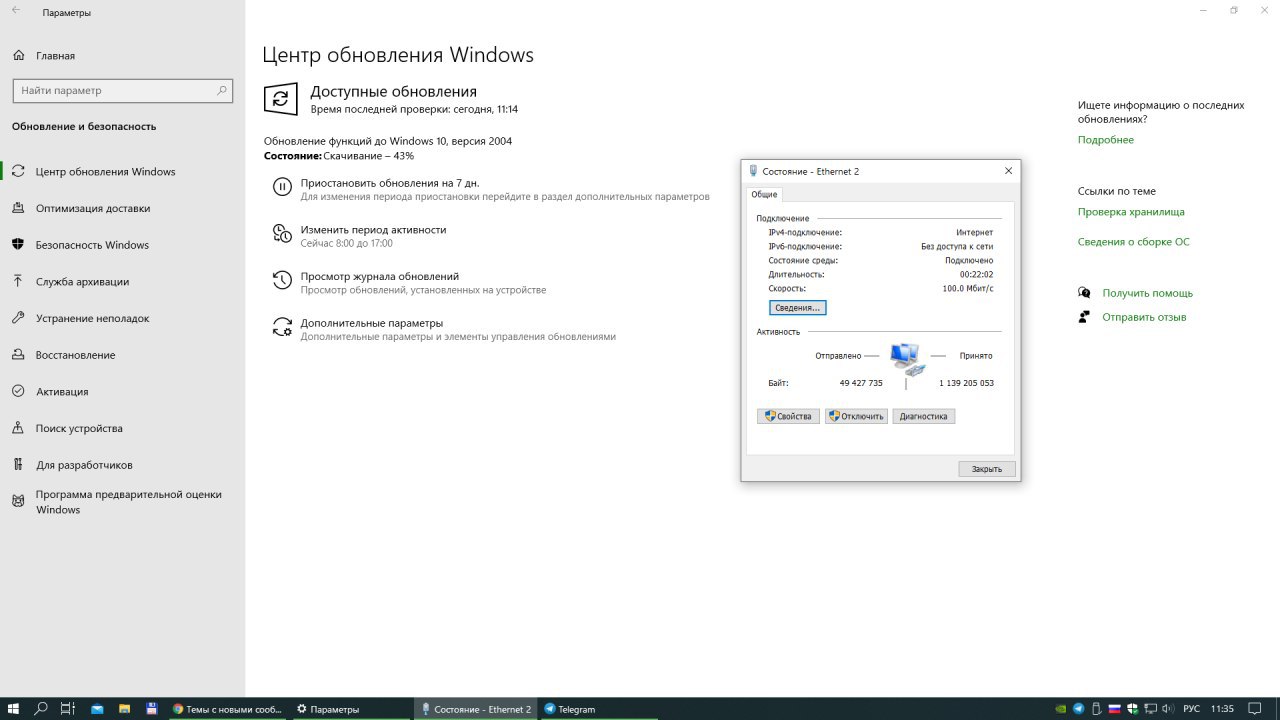Open Активация section
The width and height of the screenshot is (1280, 720).
pos(62,392)
